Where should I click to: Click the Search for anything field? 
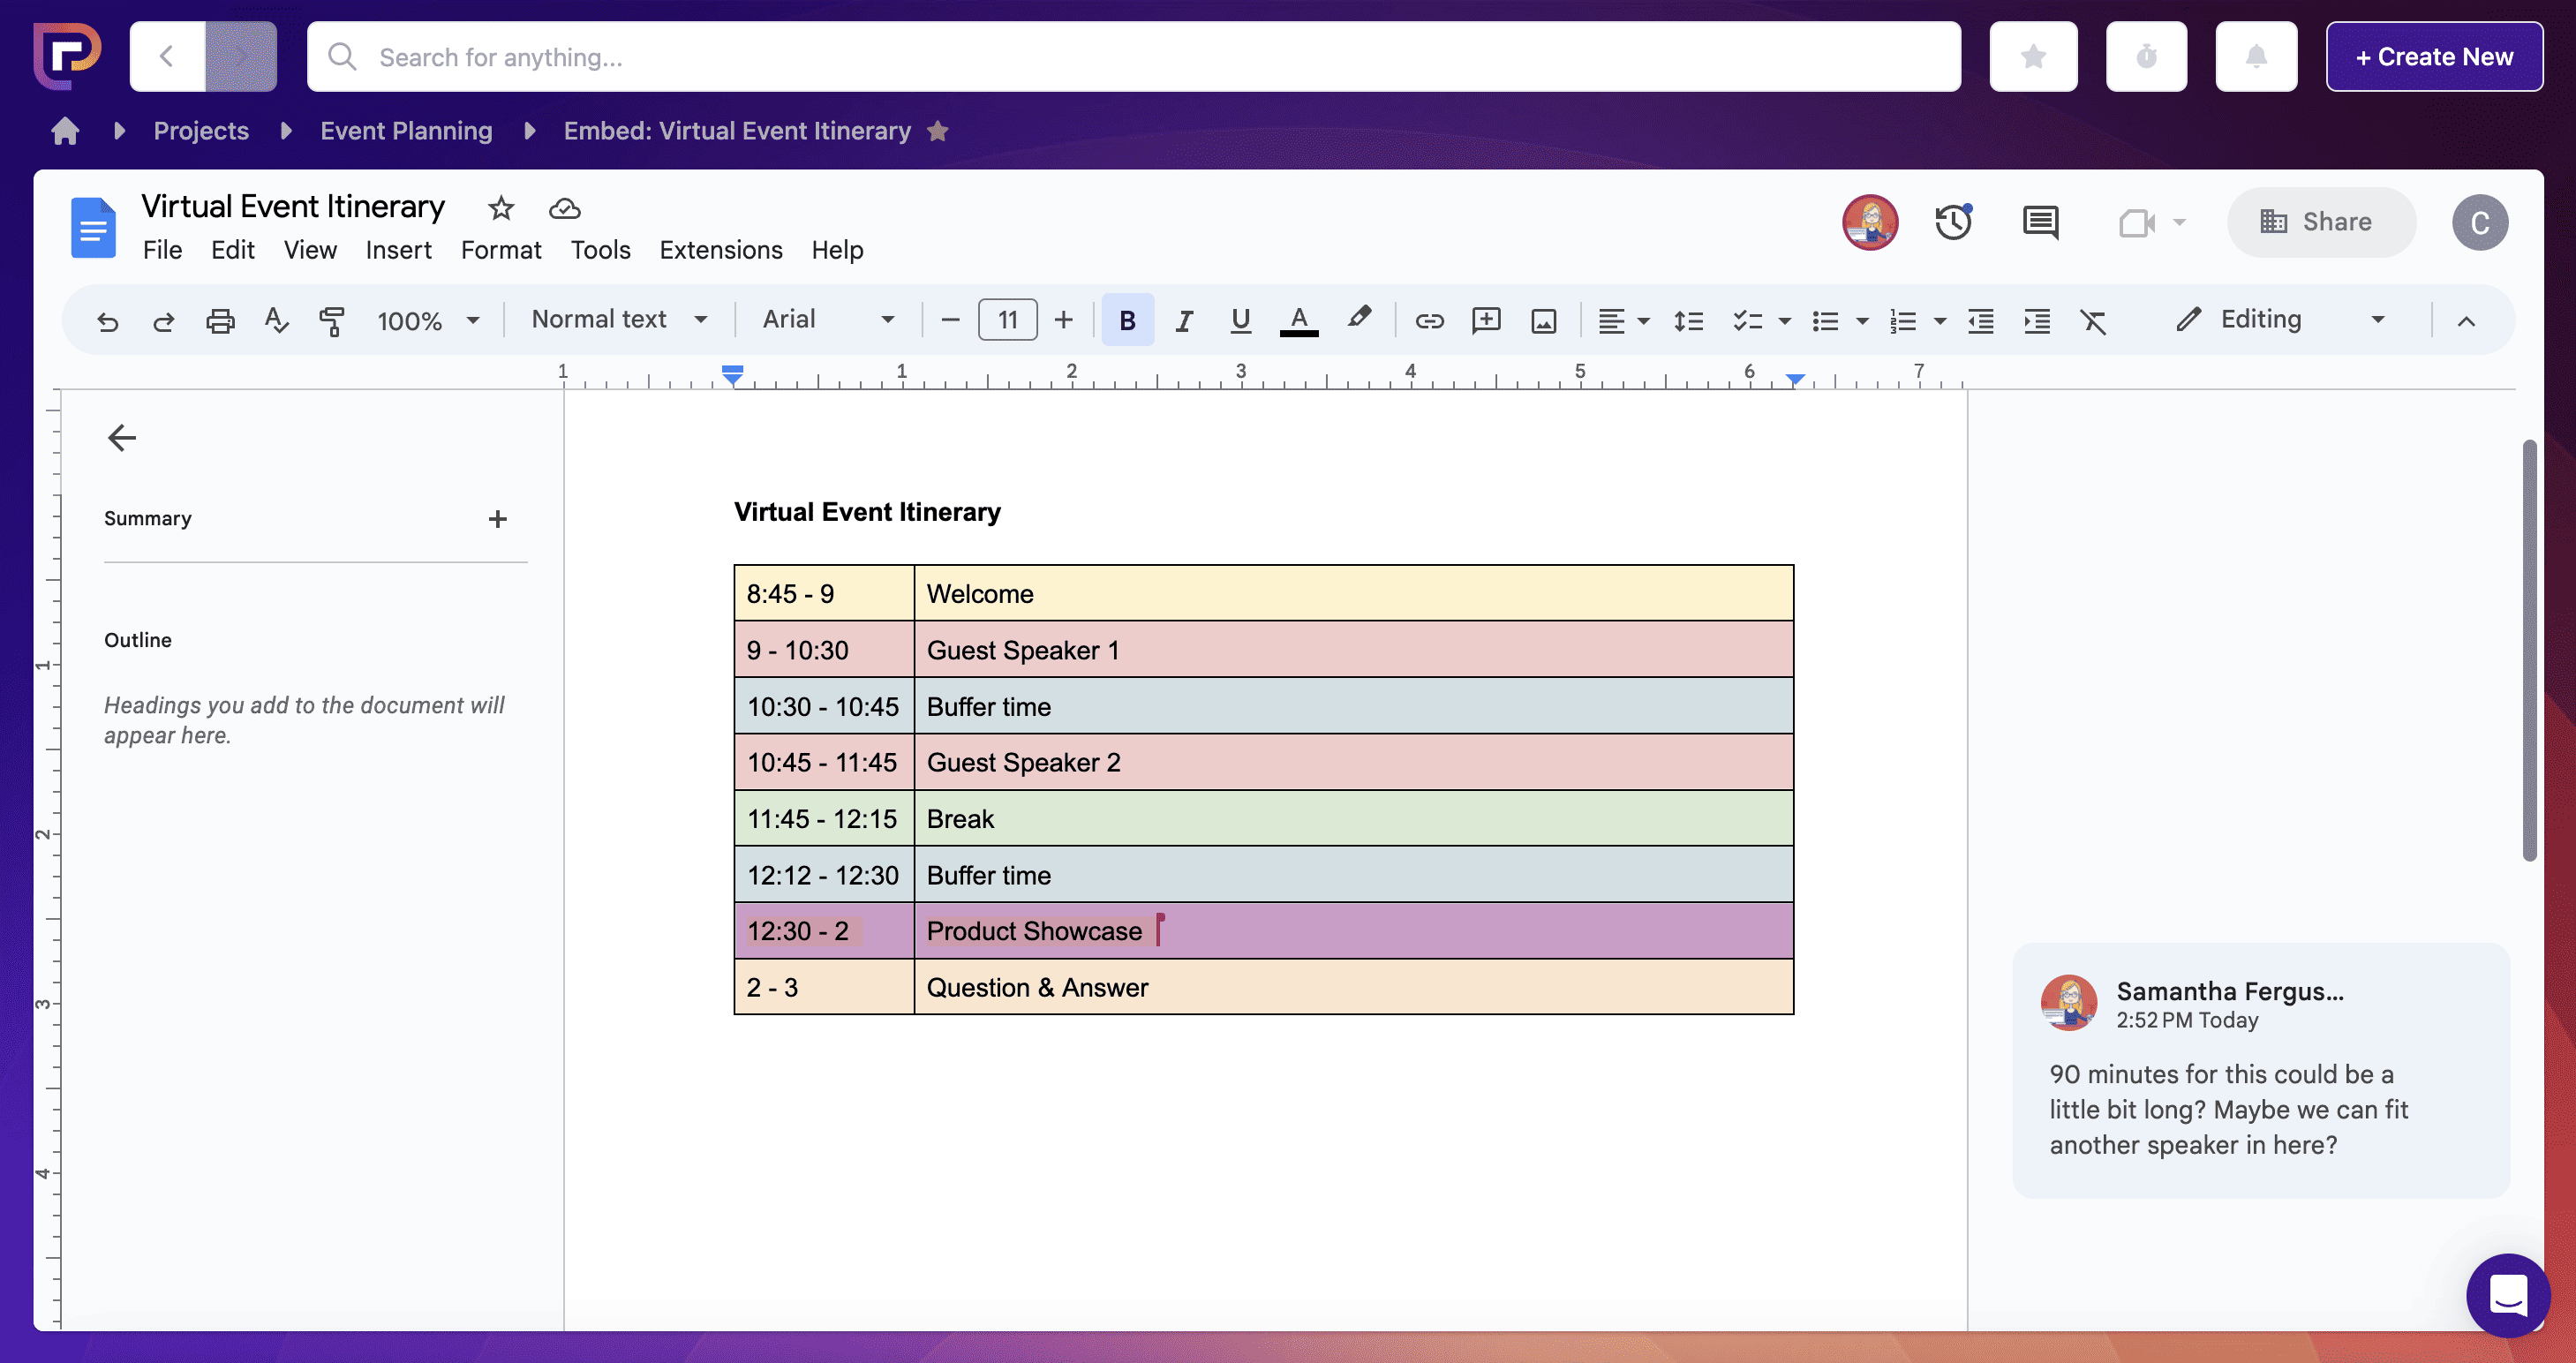1133,57
